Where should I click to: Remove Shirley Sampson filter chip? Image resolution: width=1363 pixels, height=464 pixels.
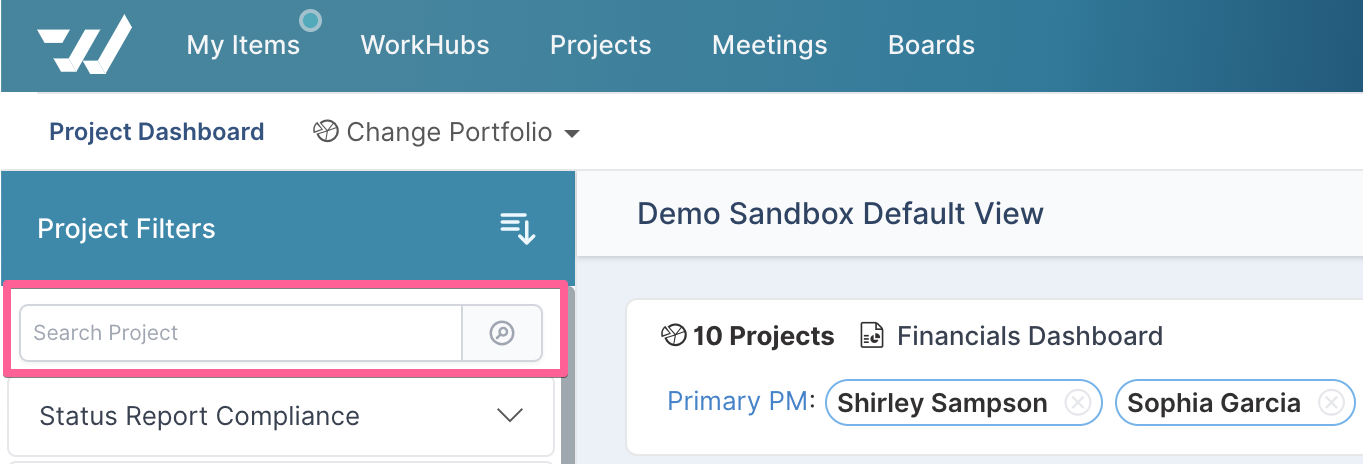pos(1077,403)
